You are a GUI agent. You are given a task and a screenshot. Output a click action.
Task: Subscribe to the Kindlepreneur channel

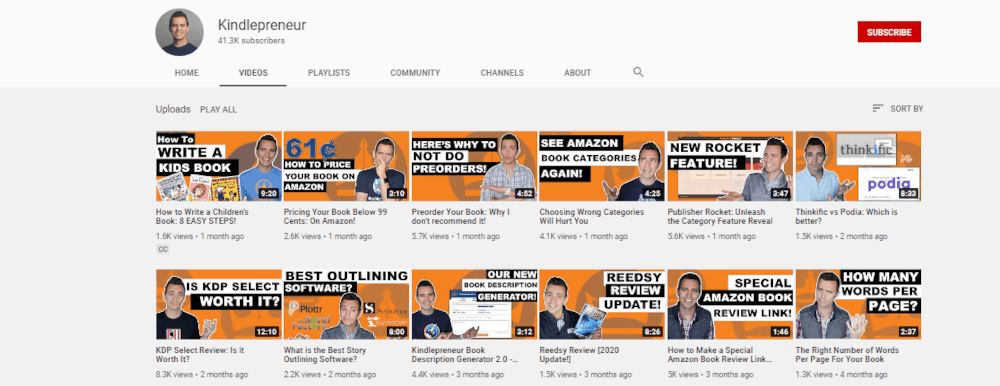889,32
